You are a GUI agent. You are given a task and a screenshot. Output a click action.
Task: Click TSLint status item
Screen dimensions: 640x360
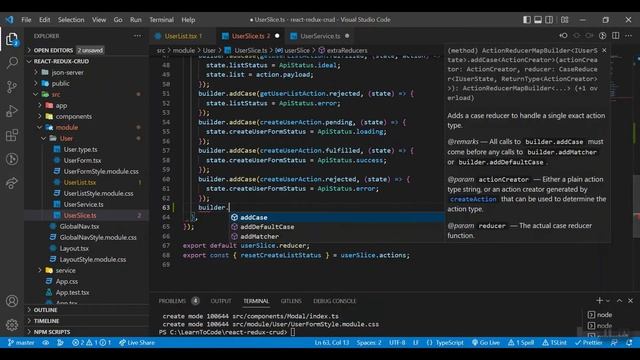point(554,342)
